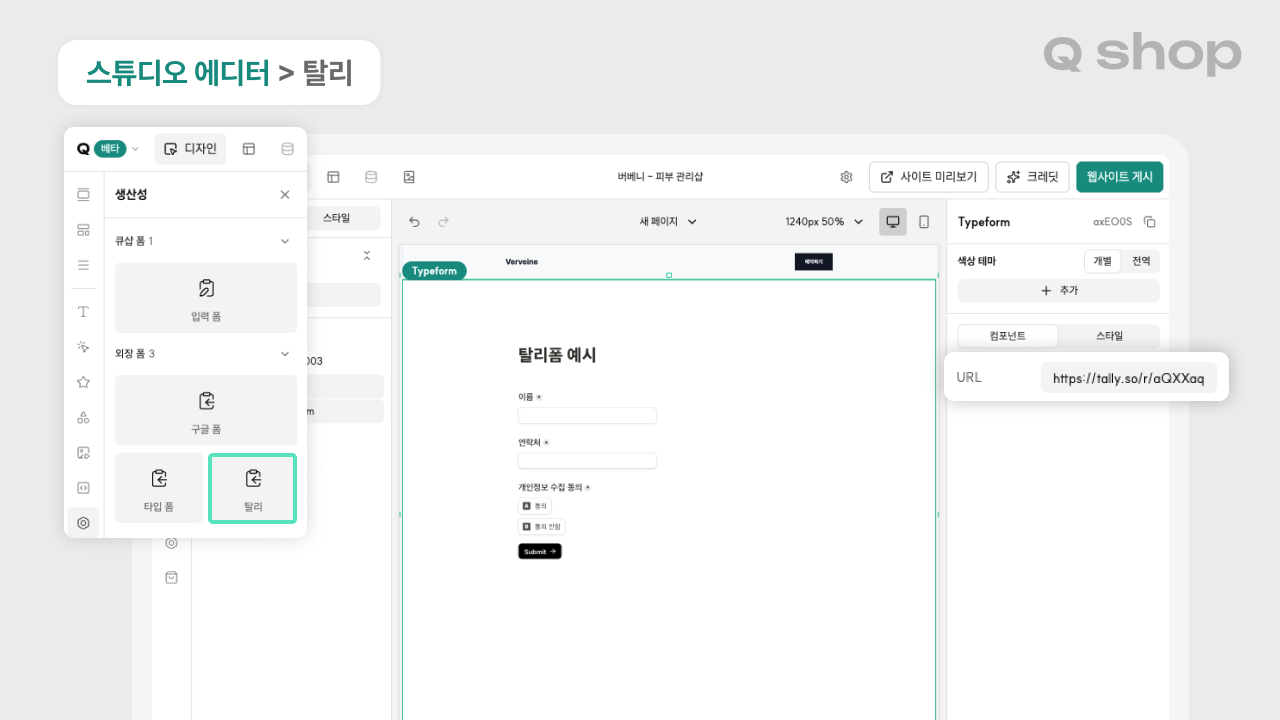Select the green Typeform label tag on canvas
1280x720 pixels.
(x=435, y=271)
